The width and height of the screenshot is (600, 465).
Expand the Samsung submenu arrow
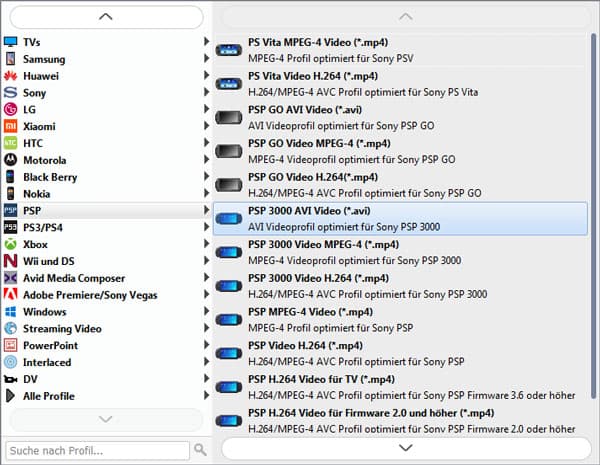click(x=206, y=58)
